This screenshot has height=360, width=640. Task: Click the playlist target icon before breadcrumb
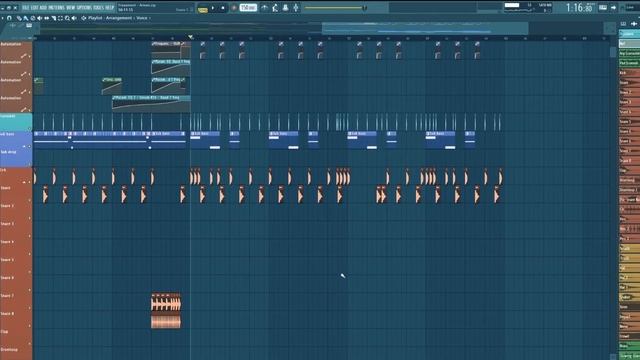(84, 18)
